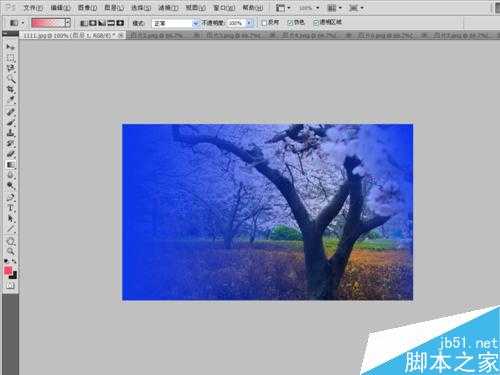
Task: Select the Lasso tool
Action: (x=10, y=68)
